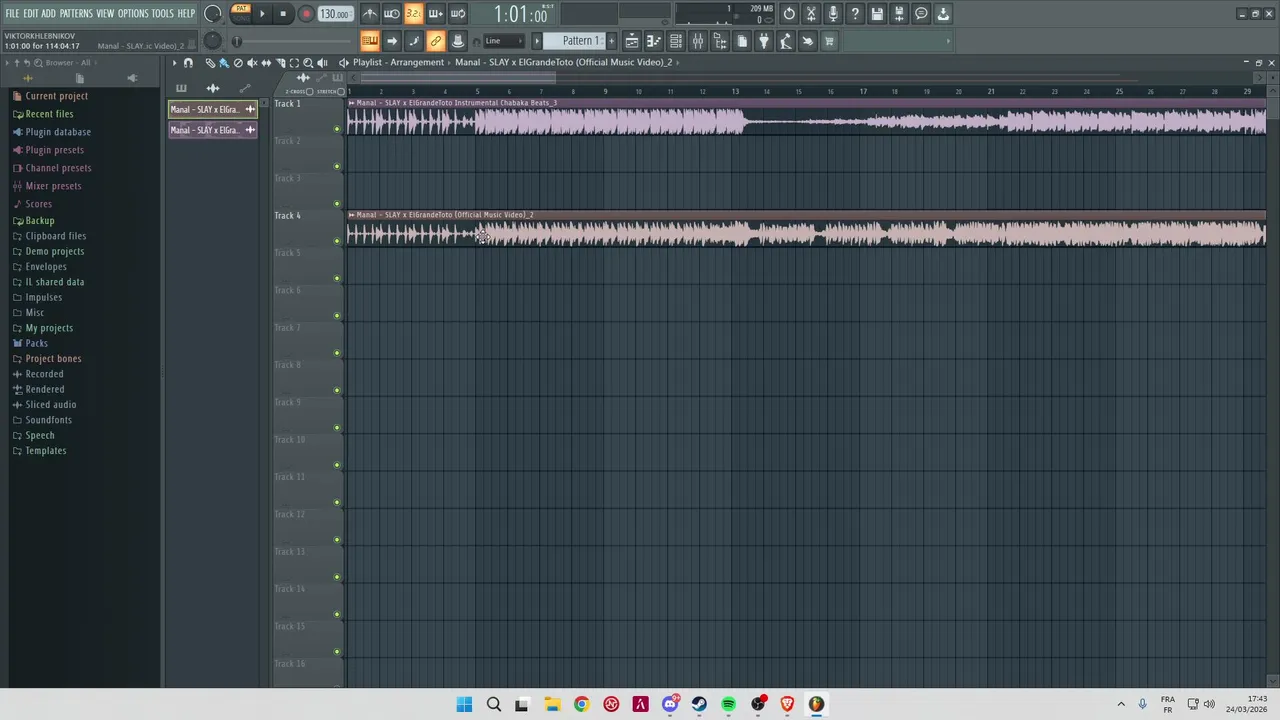Open the FILE menu

[12, 13]
